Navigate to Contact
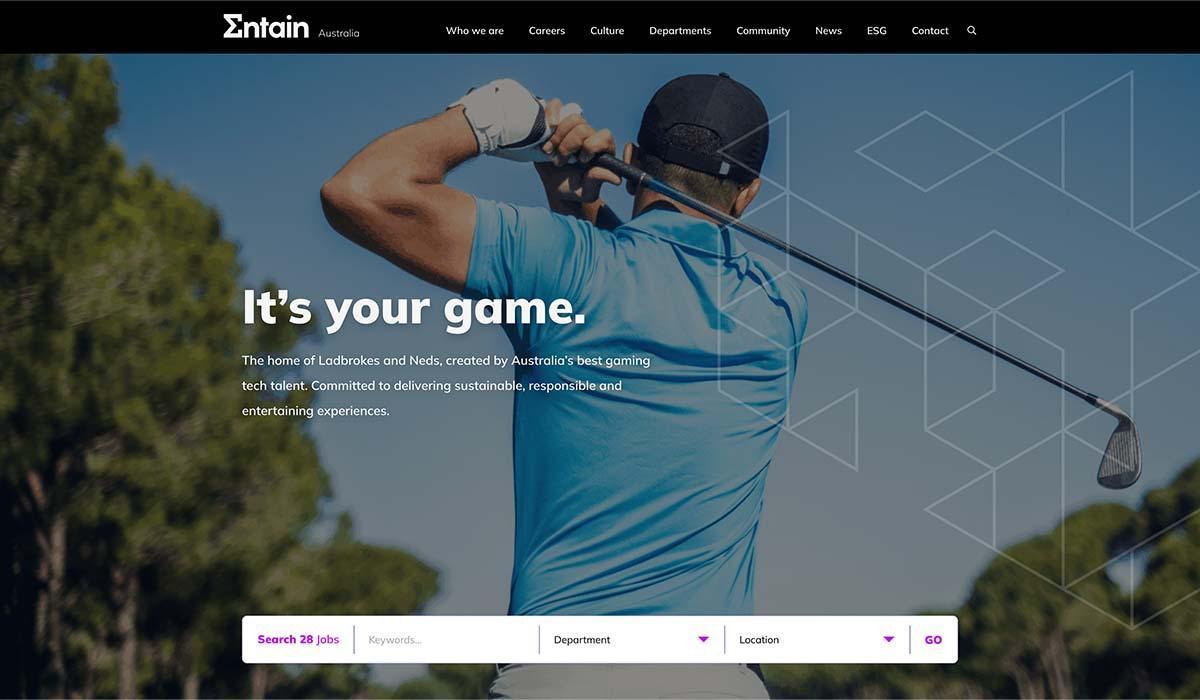This screenshot has height=700, width=1200. tap(930, 31)
